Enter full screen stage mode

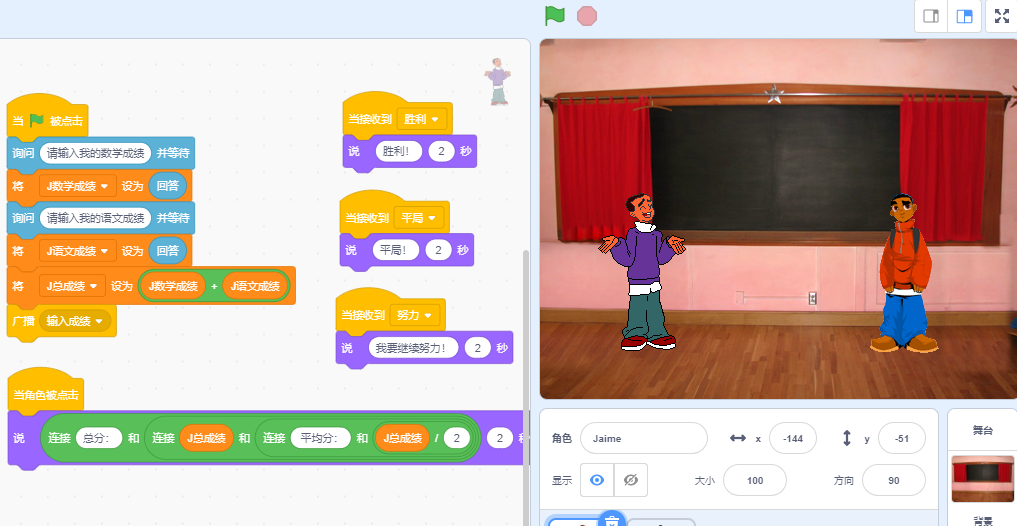pyautogui.click(x=1002, y=16)
